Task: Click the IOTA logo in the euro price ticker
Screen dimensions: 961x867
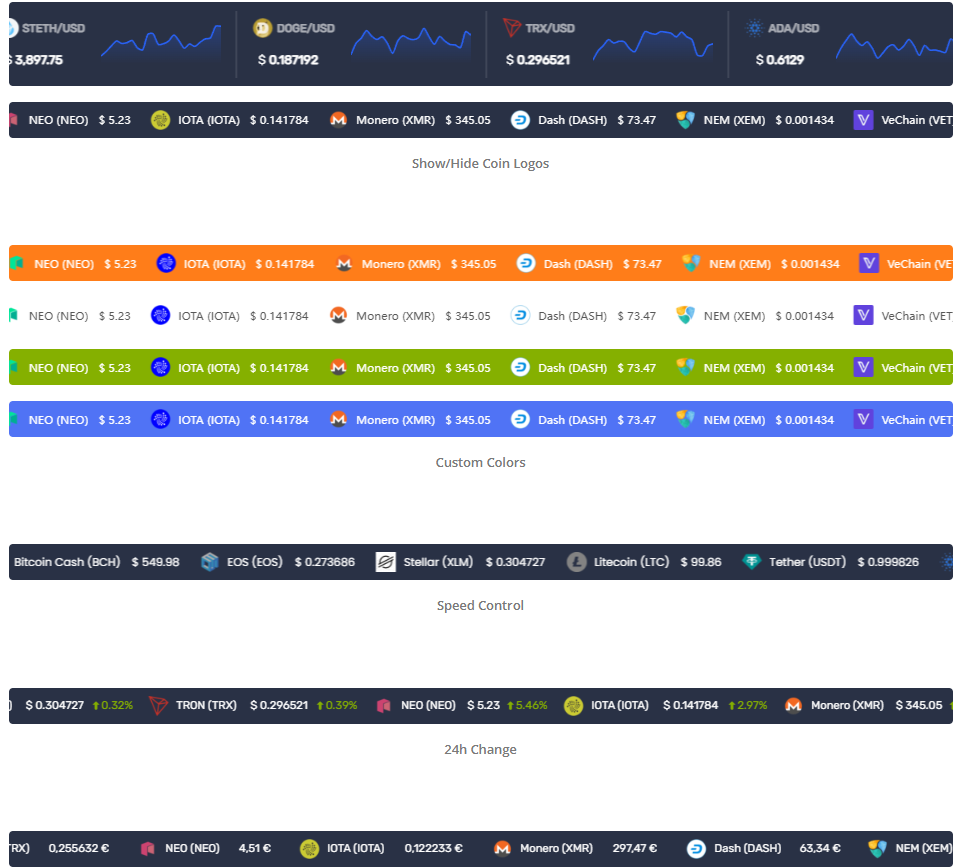Action: click(x=310, y=848)
